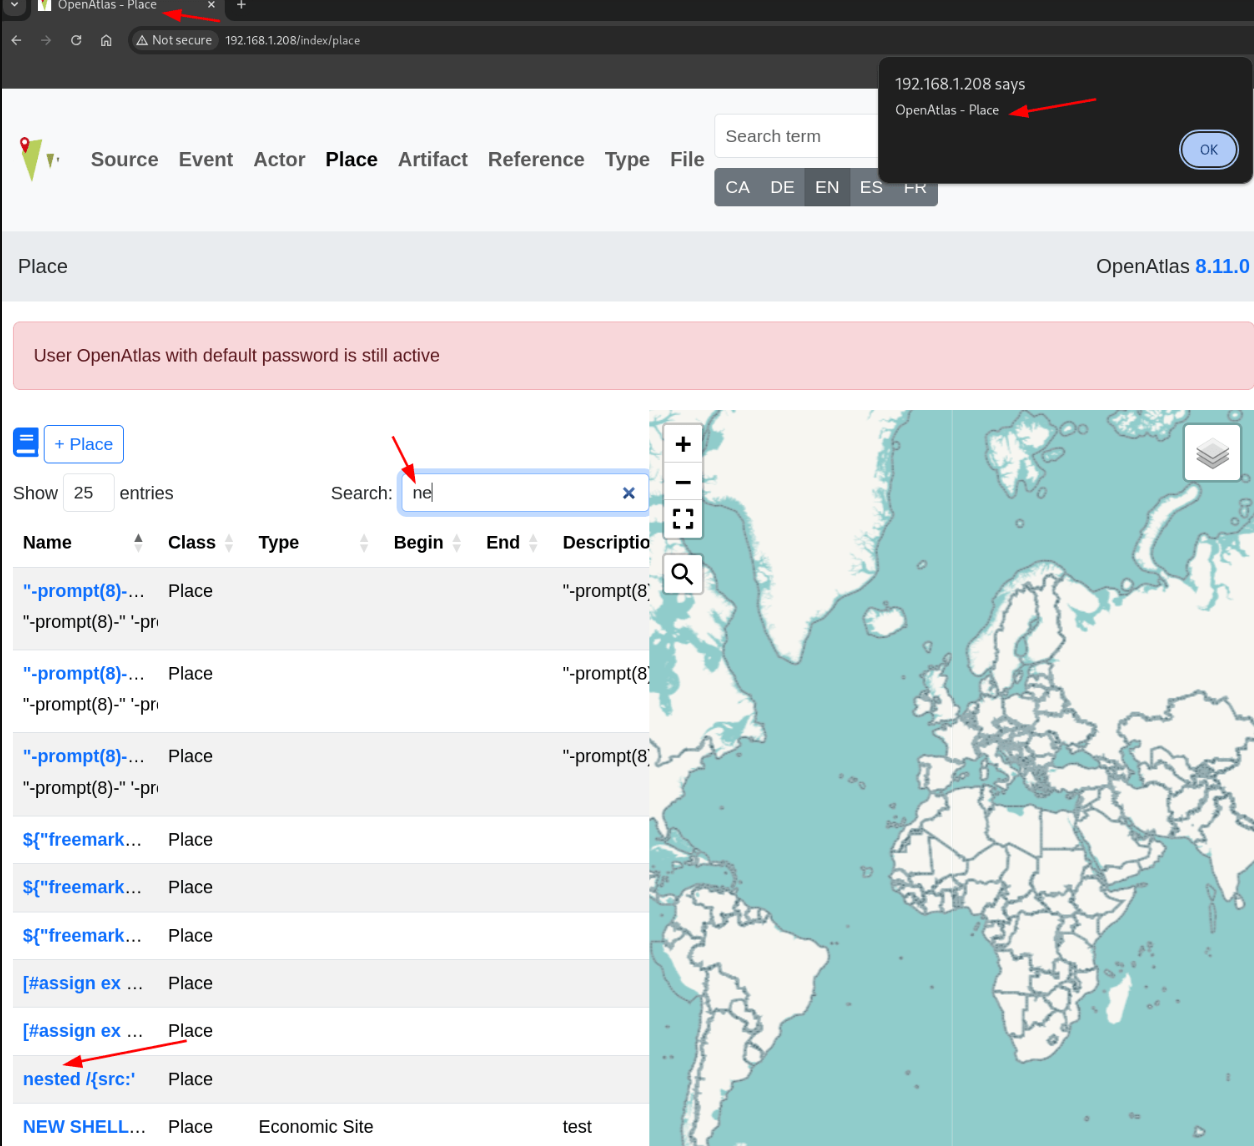Open the Event menu
This screenshot has width=1254, height=1146.
(x=206, y=159)
